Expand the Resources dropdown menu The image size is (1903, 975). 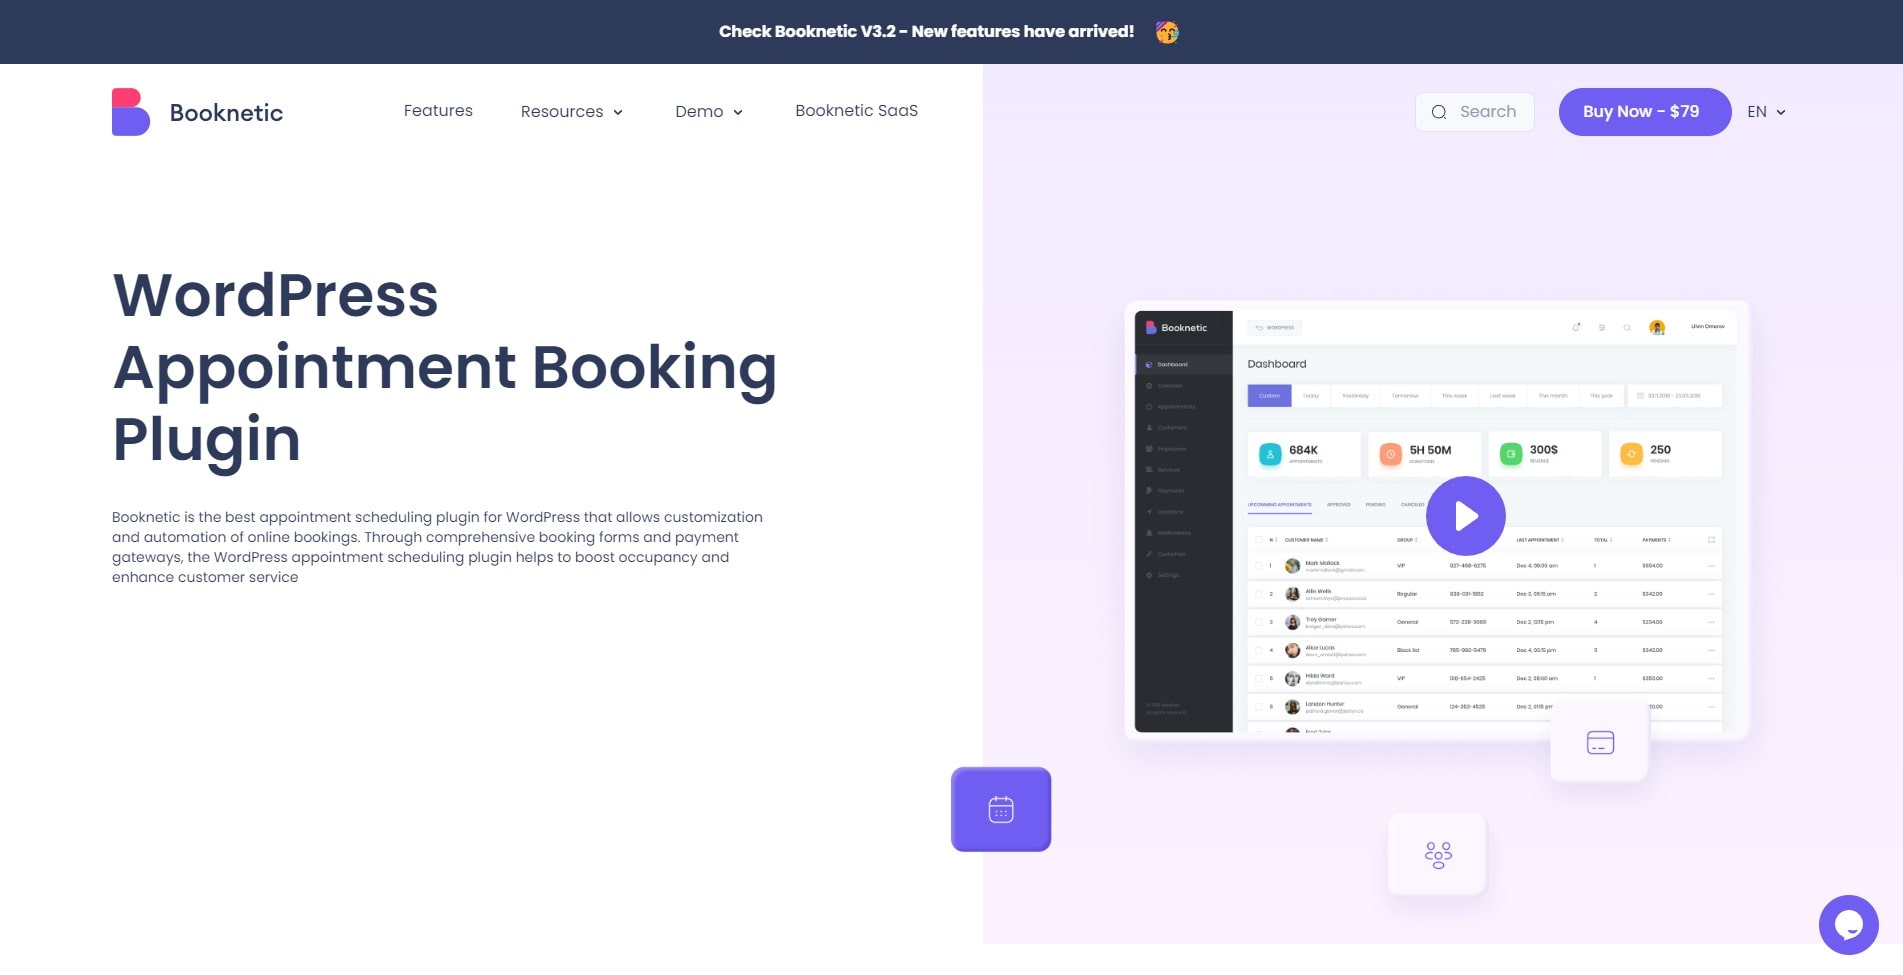tap(572, 112)
